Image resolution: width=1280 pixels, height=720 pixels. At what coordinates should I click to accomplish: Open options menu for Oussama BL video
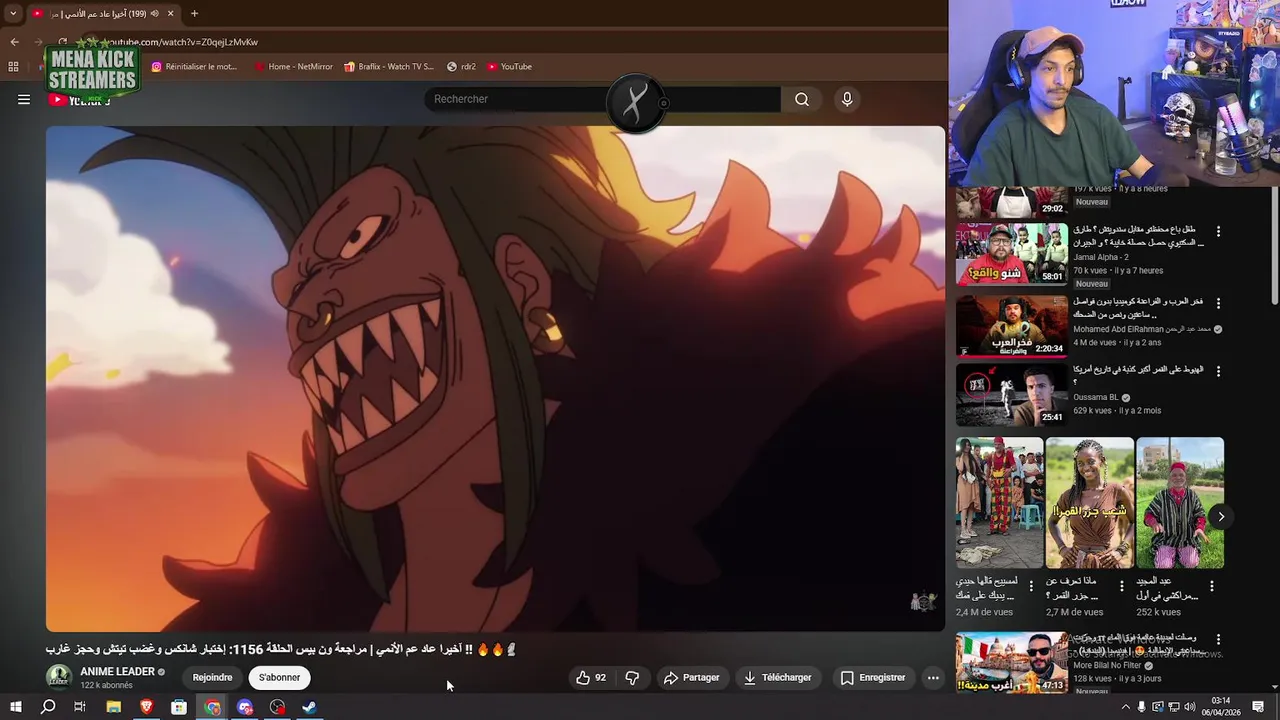(x=1218, y=371)
